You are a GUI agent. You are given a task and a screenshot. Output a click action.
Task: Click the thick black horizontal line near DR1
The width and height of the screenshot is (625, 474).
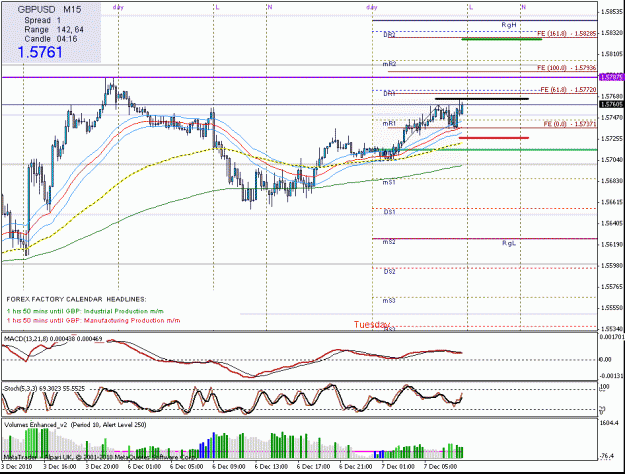(482, 98)
